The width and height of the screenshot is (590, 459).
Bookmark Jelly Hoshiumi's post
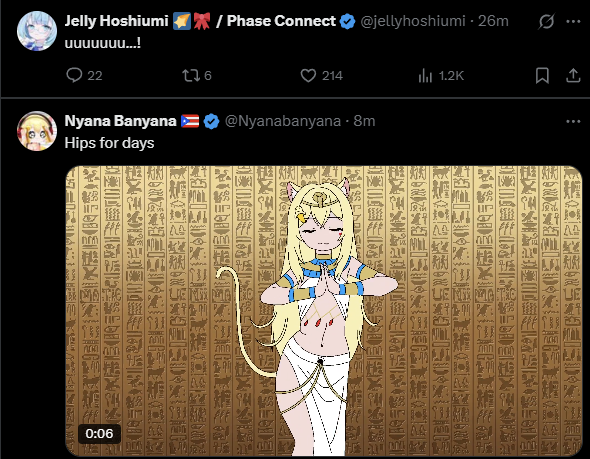pos(542,76)
